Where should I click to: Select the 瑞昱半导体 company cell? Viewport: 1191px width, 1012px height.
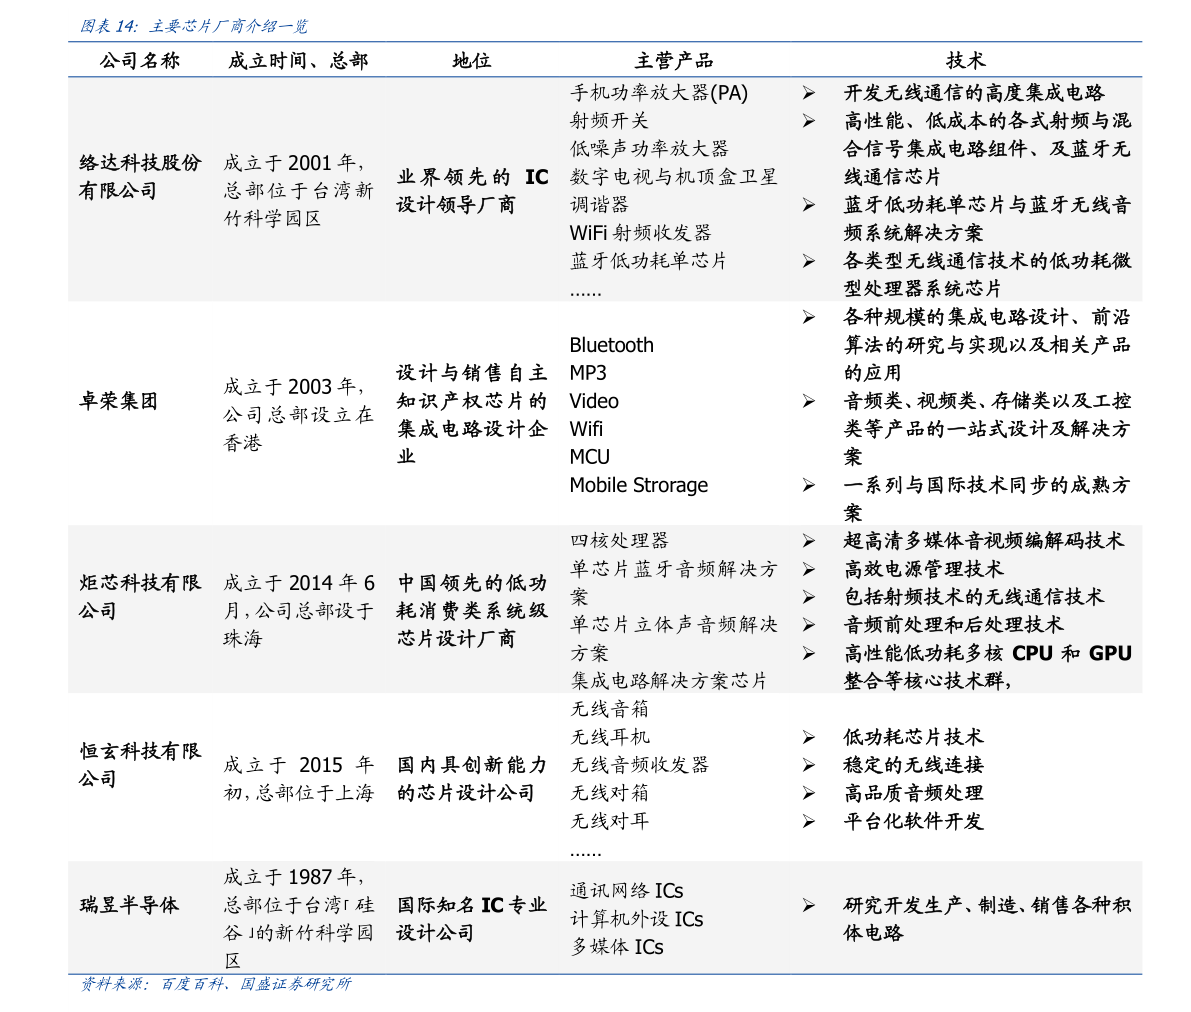click(129, 905)
